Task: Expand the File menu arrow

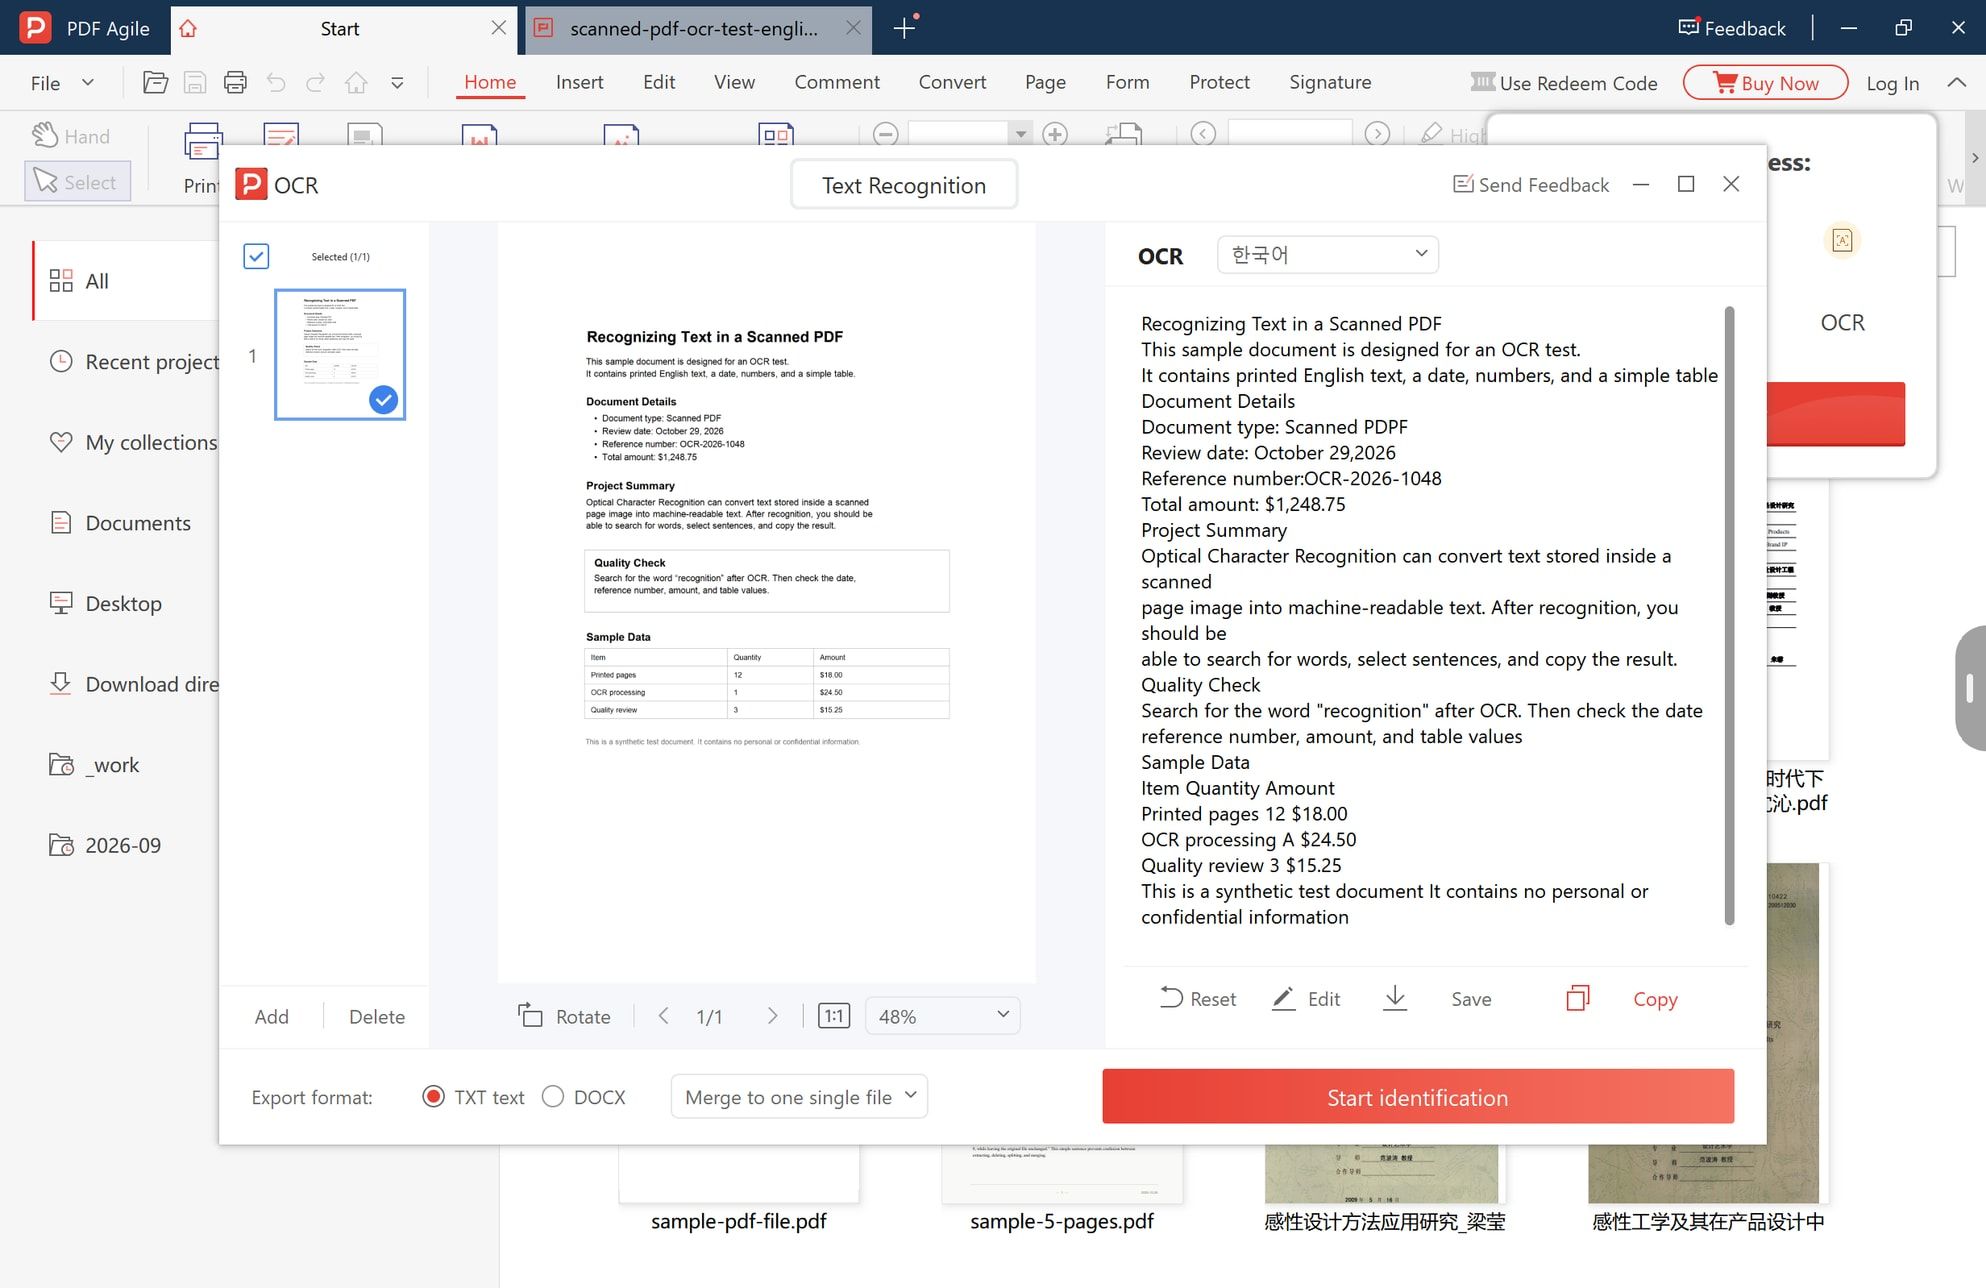Action: (x=88, y=83)
